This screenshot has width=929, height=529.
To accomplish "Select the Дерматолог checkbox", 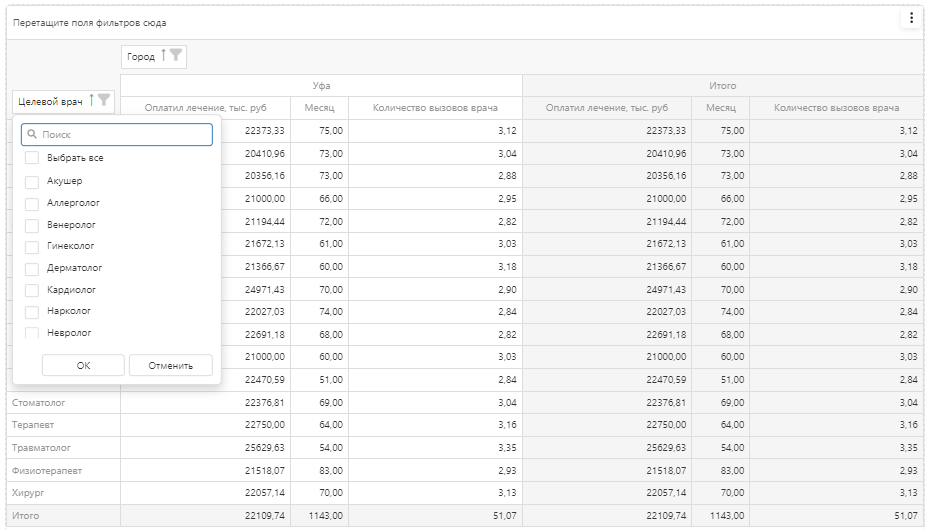I will [32, 268].
